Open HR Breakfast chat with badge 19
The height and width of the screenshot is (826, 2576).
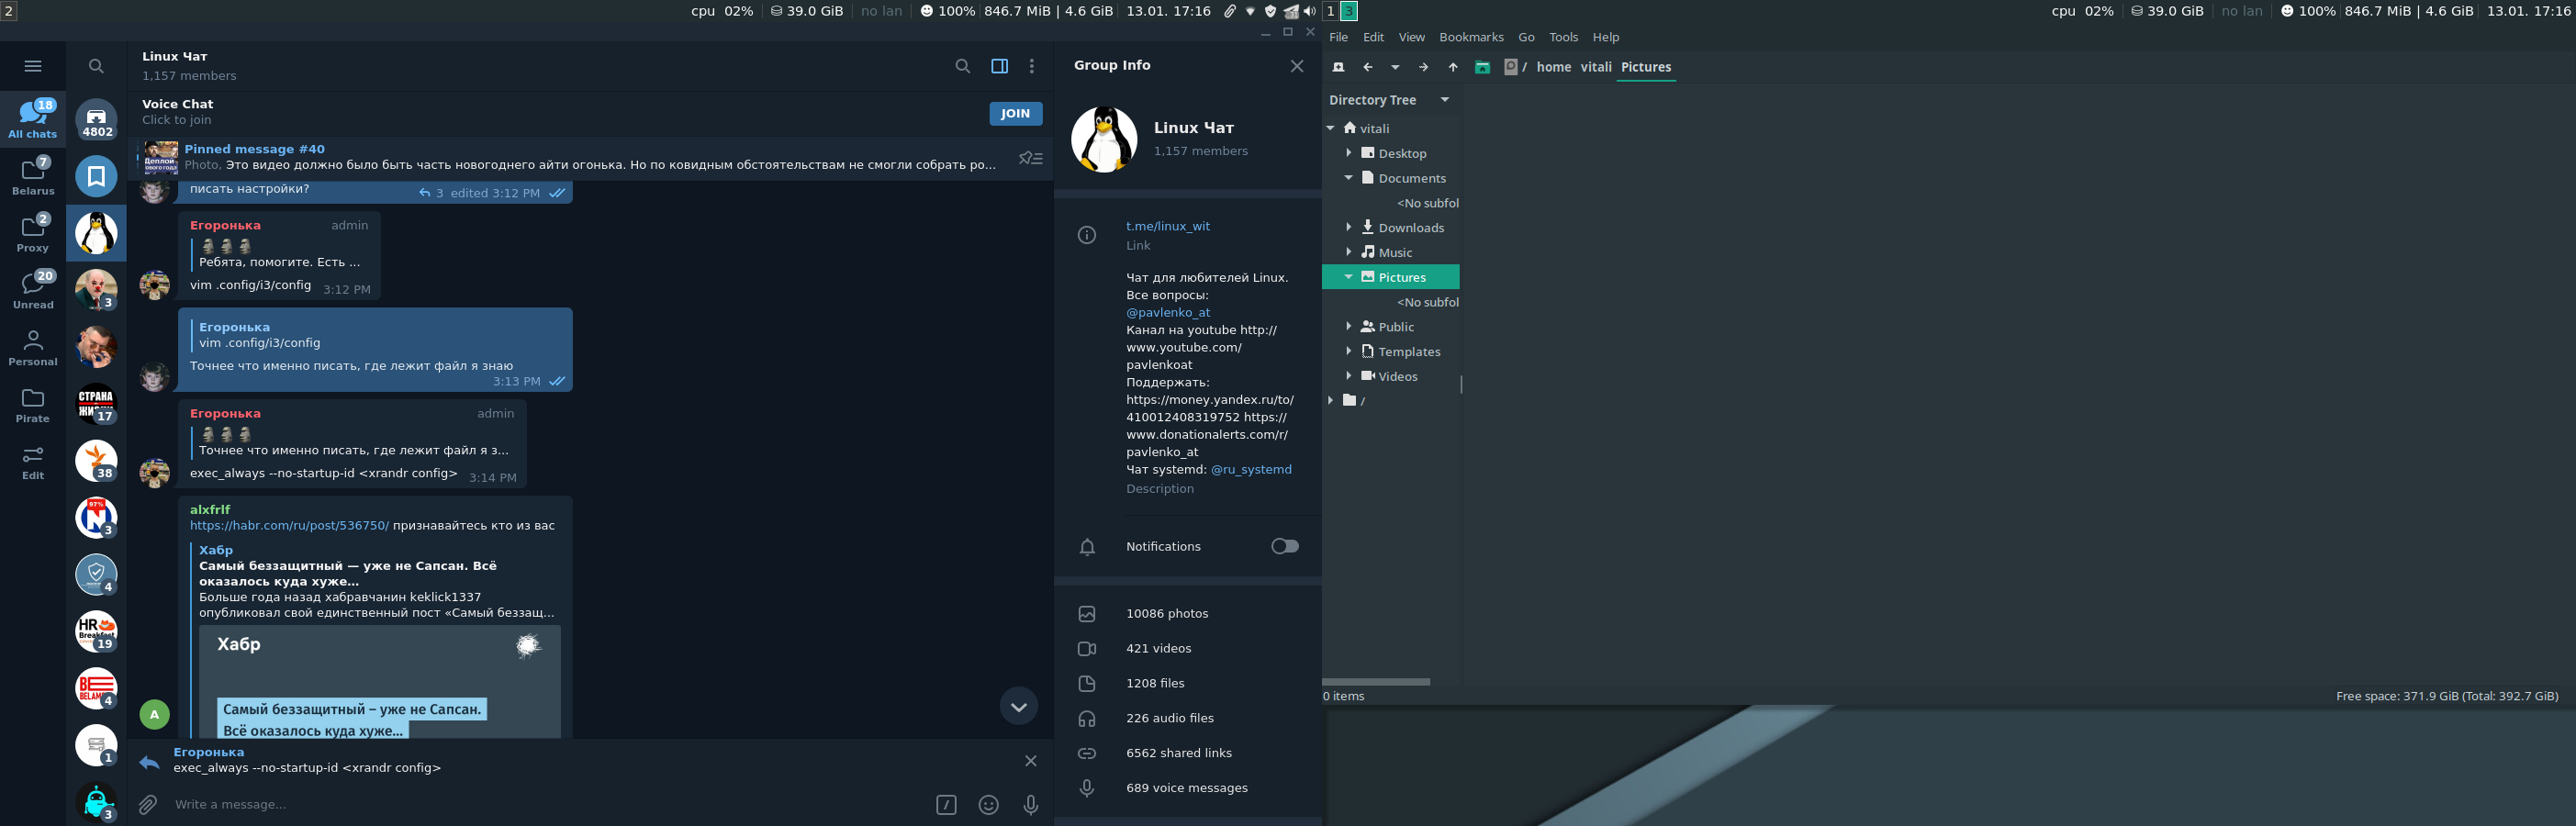(x=96, y=632)
